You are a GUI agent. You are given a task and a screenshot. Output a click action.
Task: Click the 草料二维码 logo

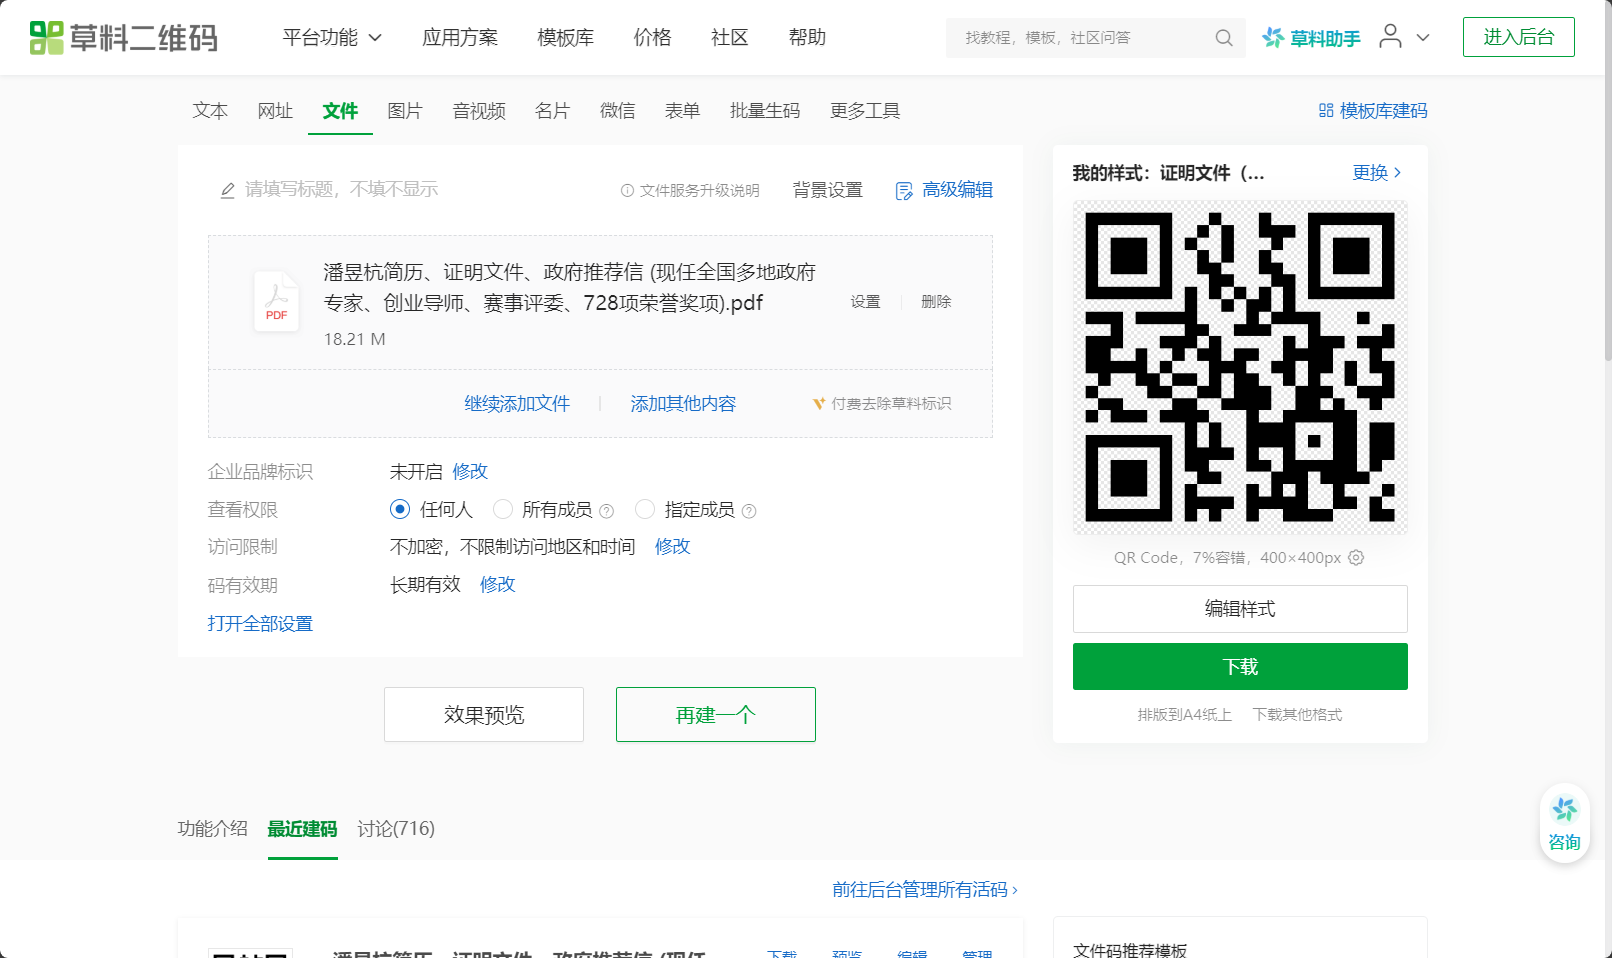point(123,38)
